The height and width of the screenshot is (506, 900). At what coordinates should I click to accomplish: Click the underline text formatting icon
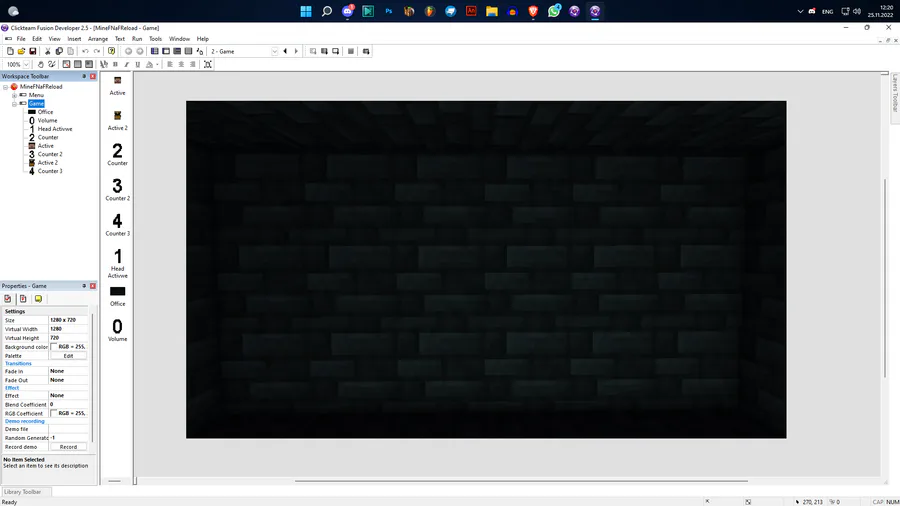138,64
